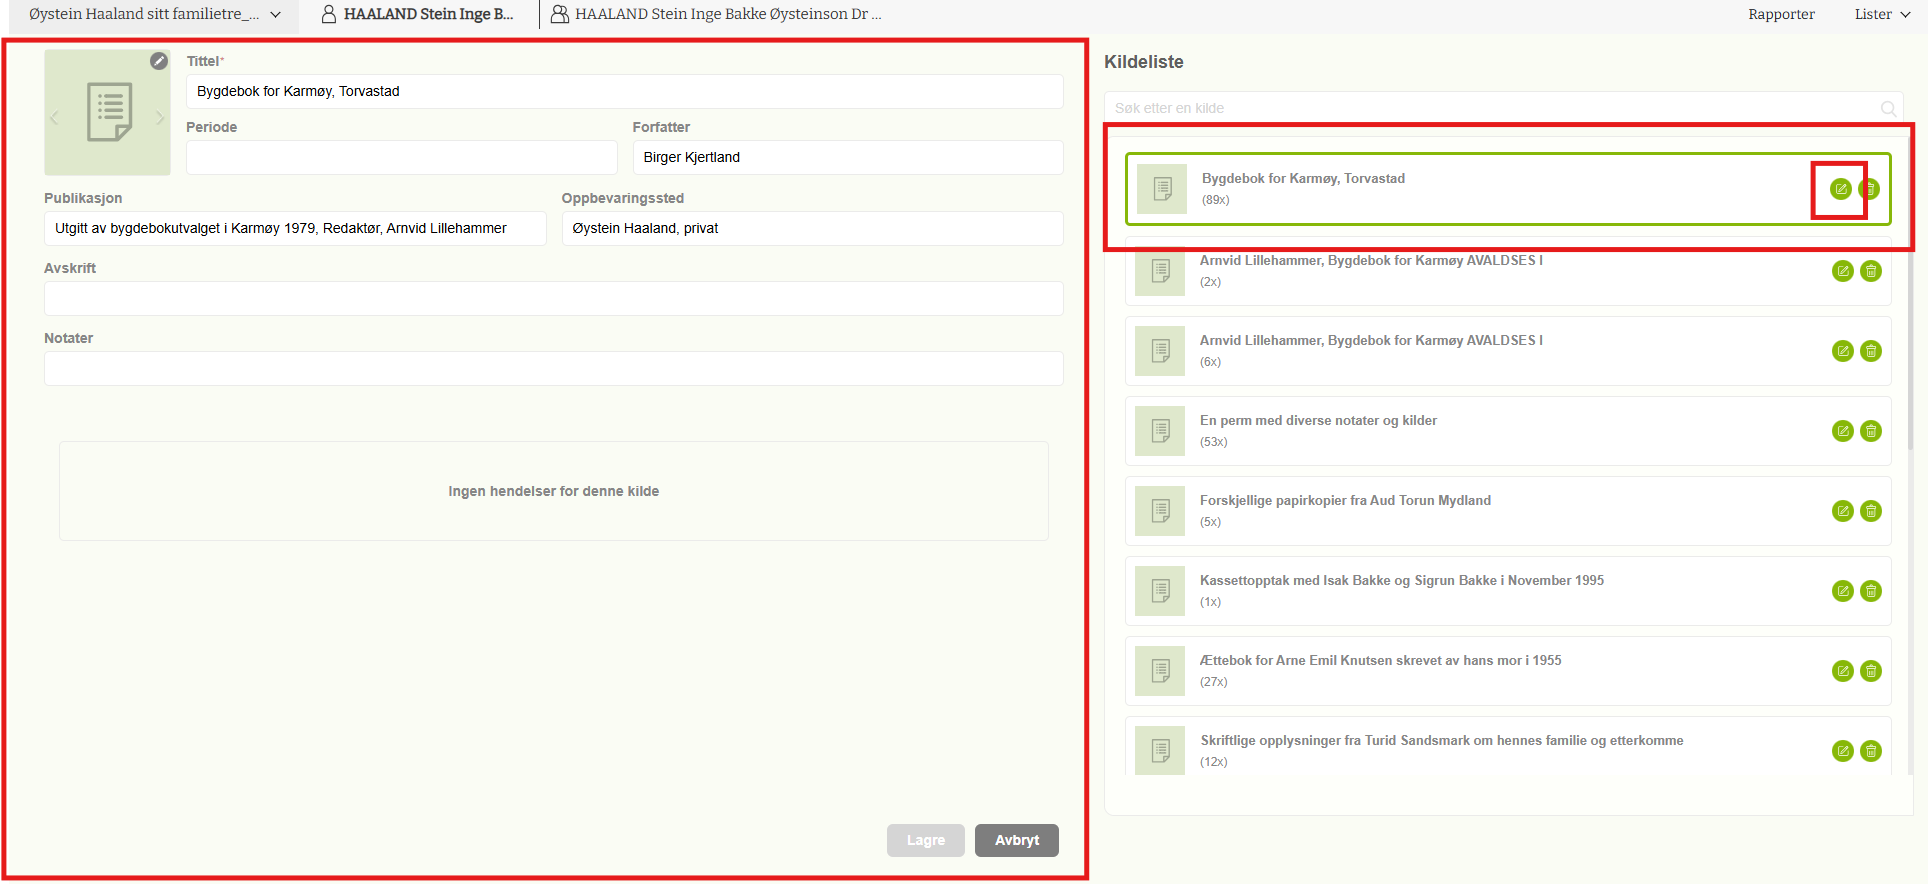Open the Rapporter menu

coord(1781,14)
